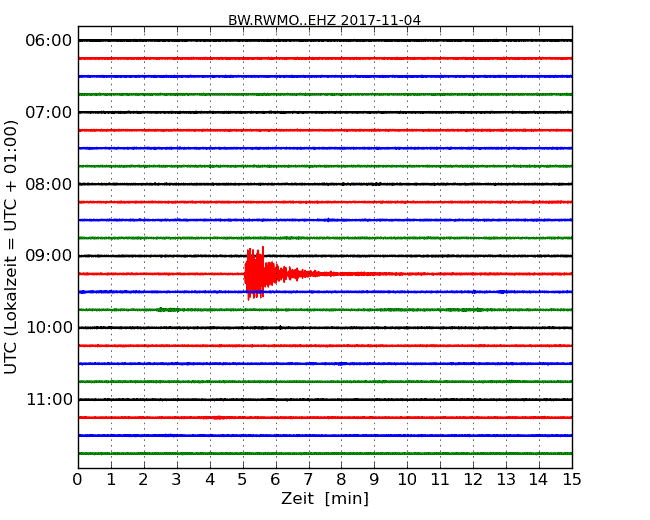Click the y-axis label UTC (Lokalzeit = UTC + 01:00)
This screenshot has height=520, width=650.
click(x=11, y=247)
